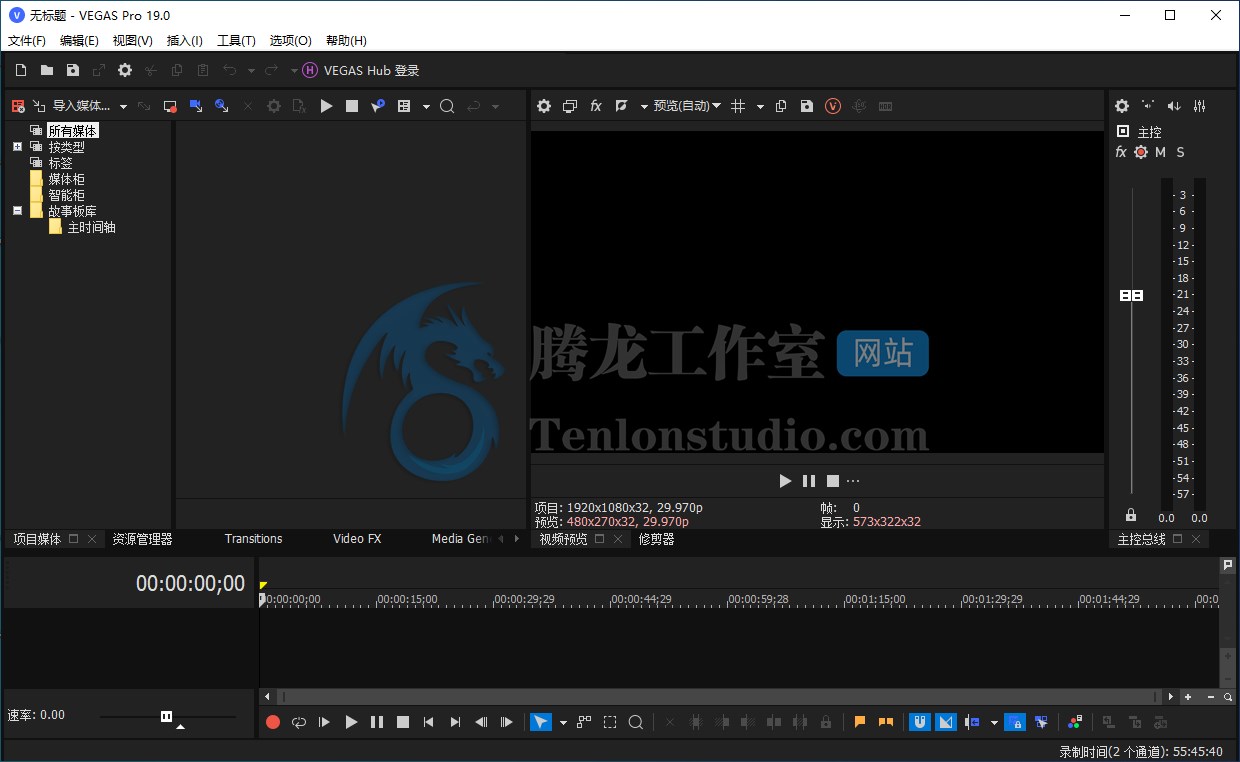Open the mixing console sliders icon
The height and width of the screenshot is (762, 1240).
[x=1200, y=106]
